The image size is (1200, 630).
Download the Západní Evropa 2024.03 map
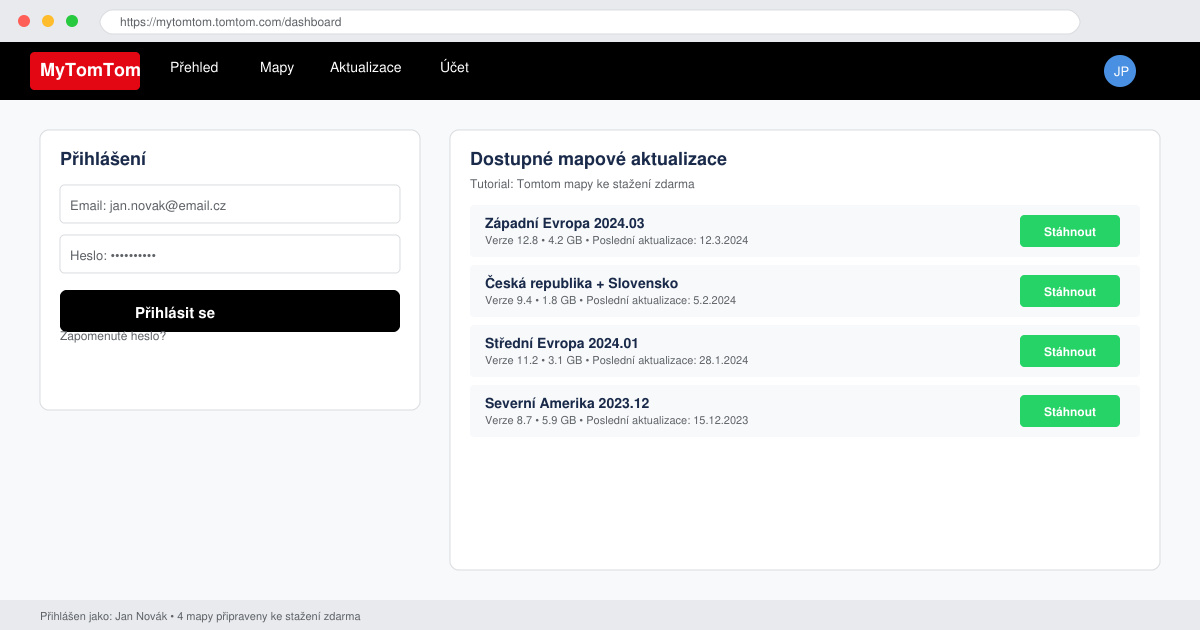click(1070, 231)
